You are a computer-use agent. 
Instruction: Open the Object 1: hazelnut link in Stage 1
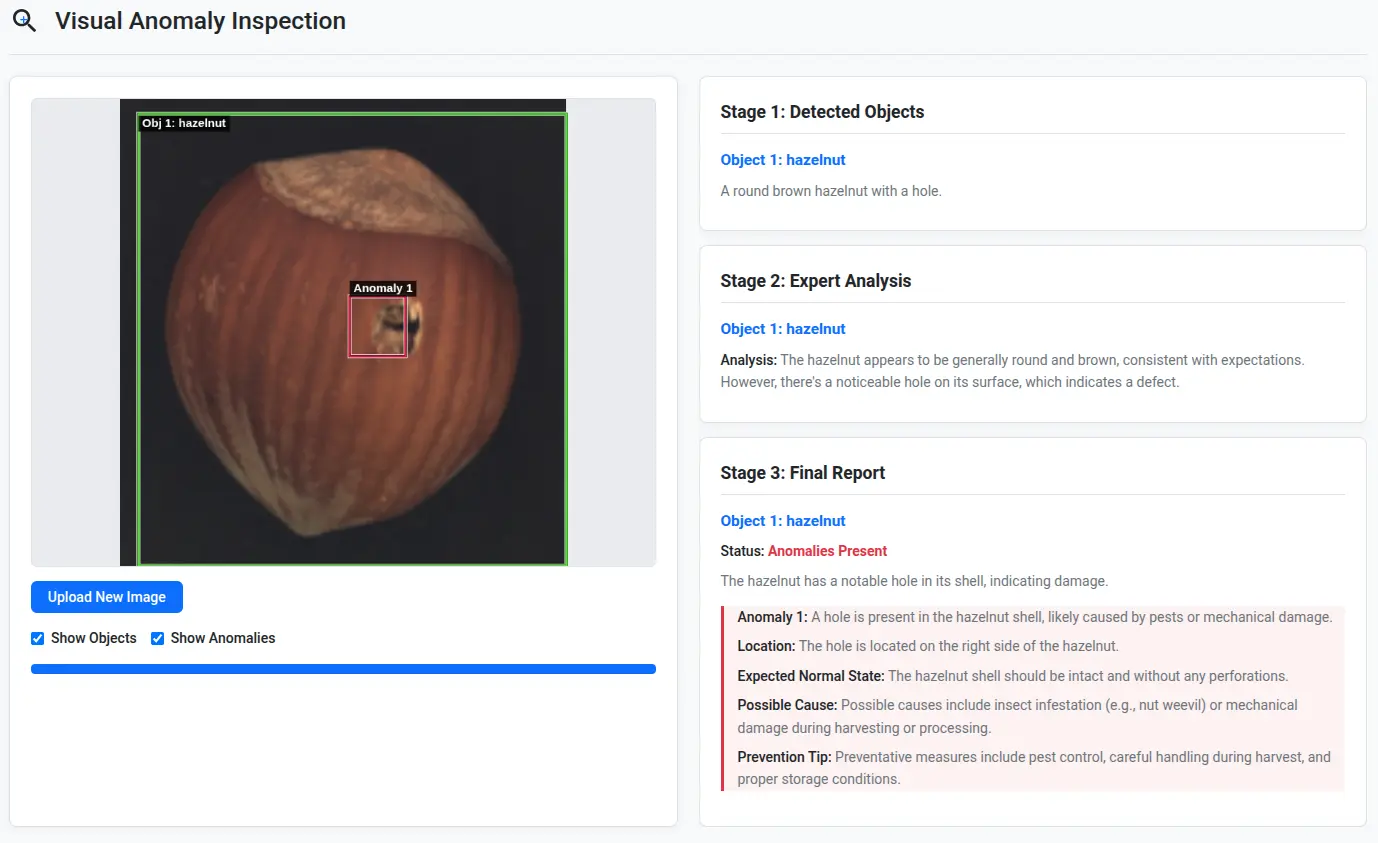(783, 160)
